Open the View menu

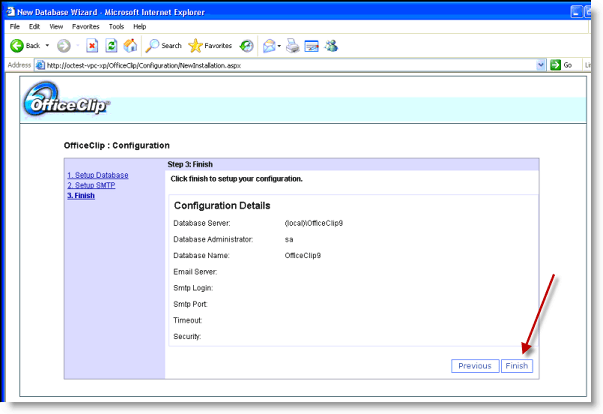pyautogui.click(x=56, y=27)
